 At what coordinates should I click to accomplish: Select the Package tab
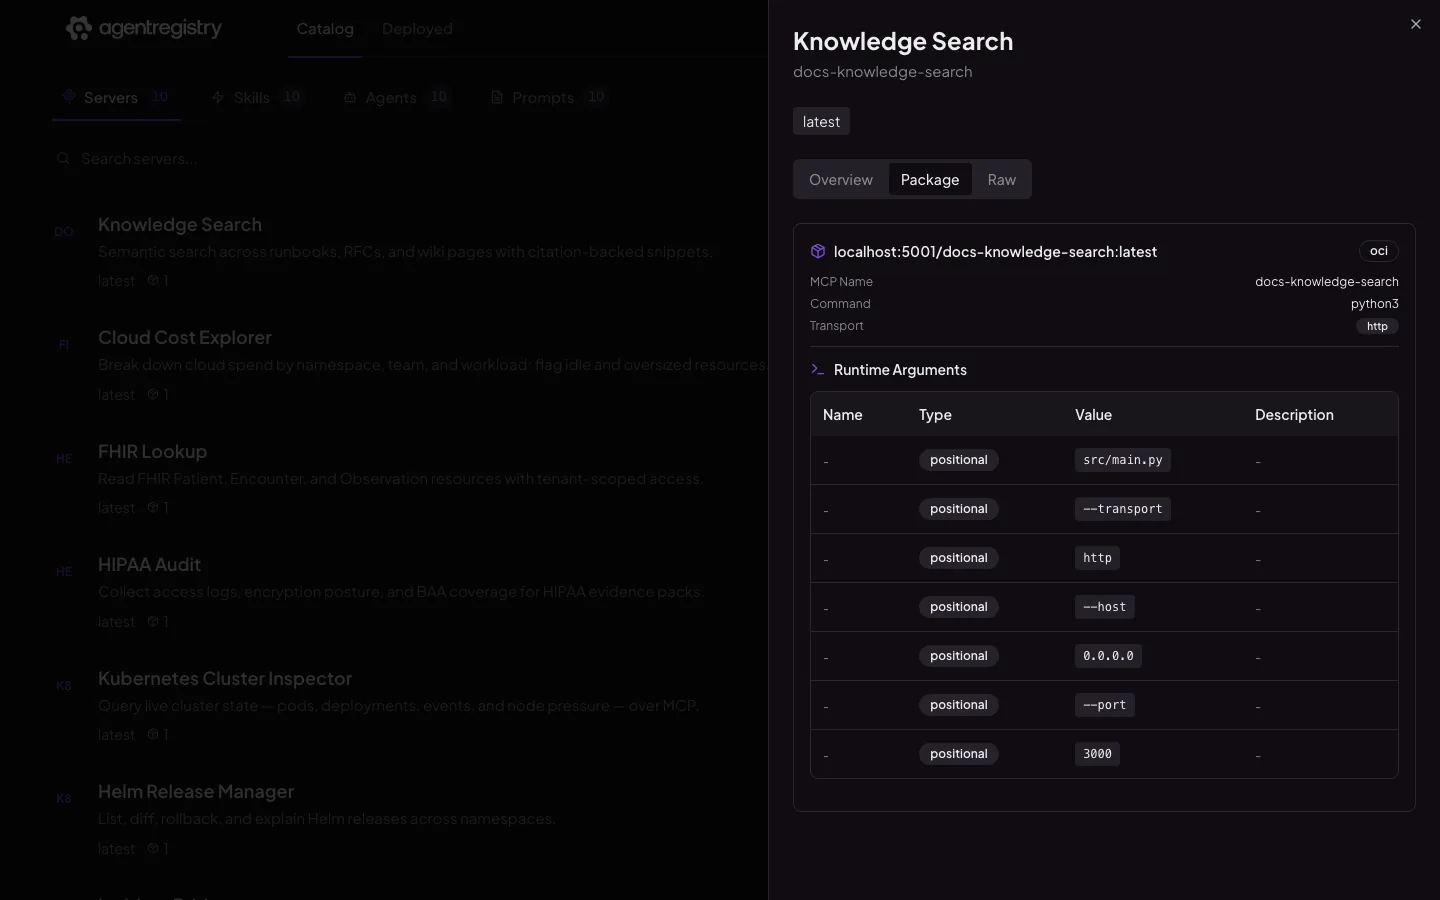[930, 180]
